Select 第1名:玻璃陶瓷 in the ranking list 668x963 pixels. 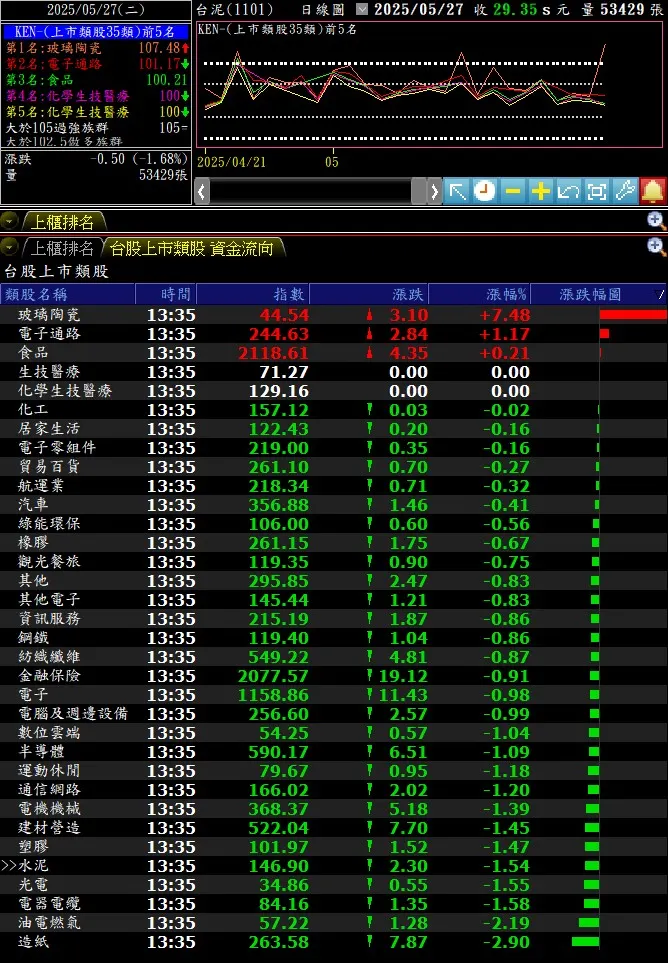pyautogui.click(x=97, y=48)
